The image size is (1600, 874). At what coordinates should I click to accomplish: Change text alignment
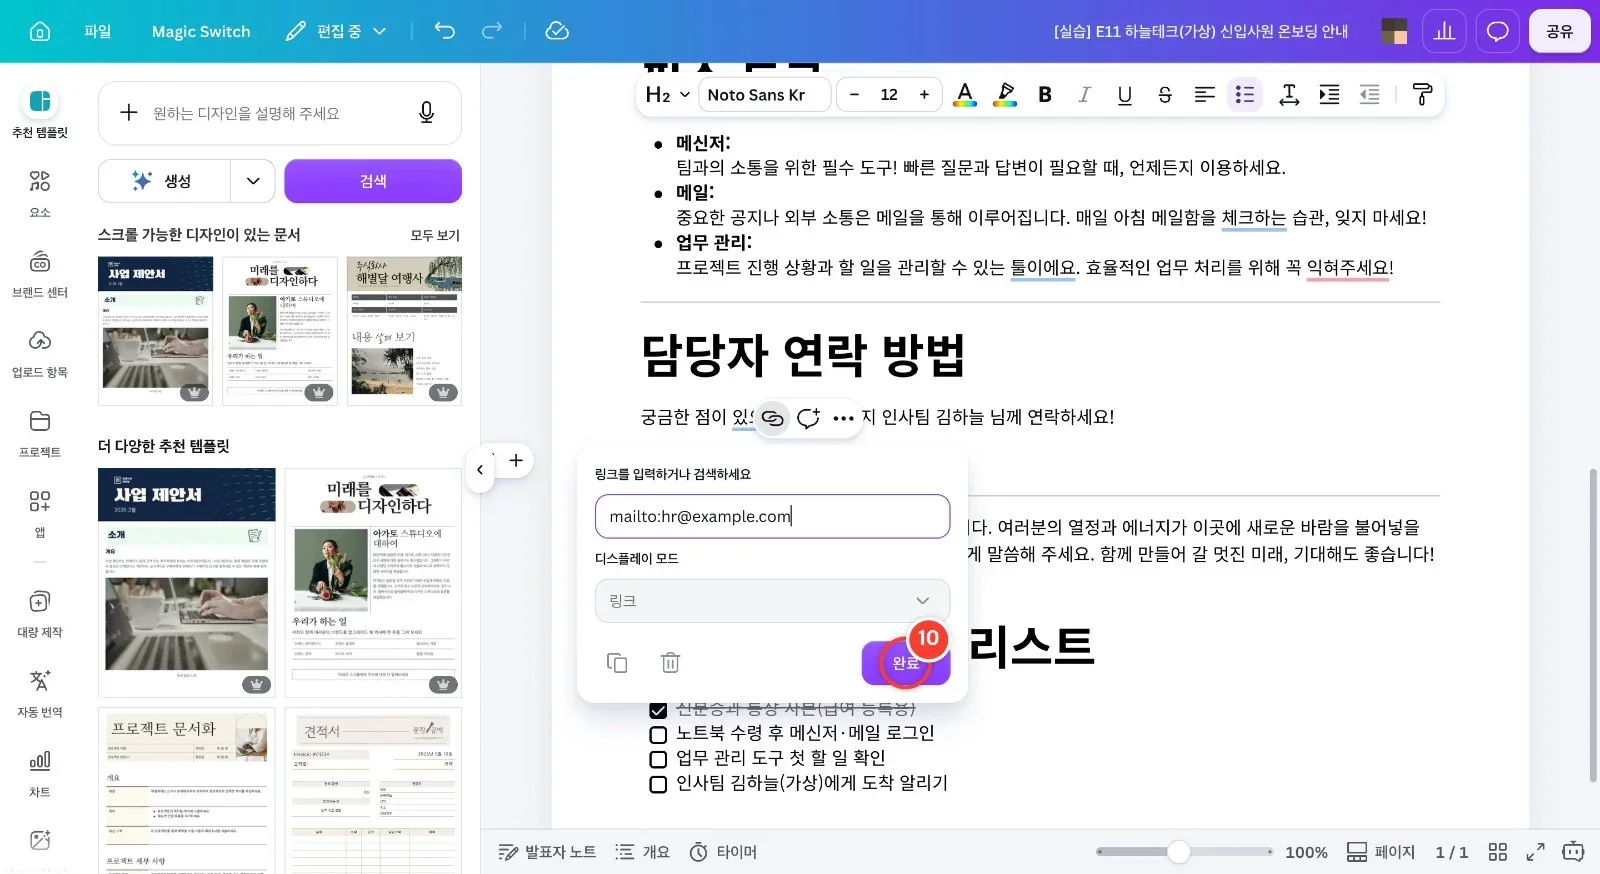pos(1205,94)
